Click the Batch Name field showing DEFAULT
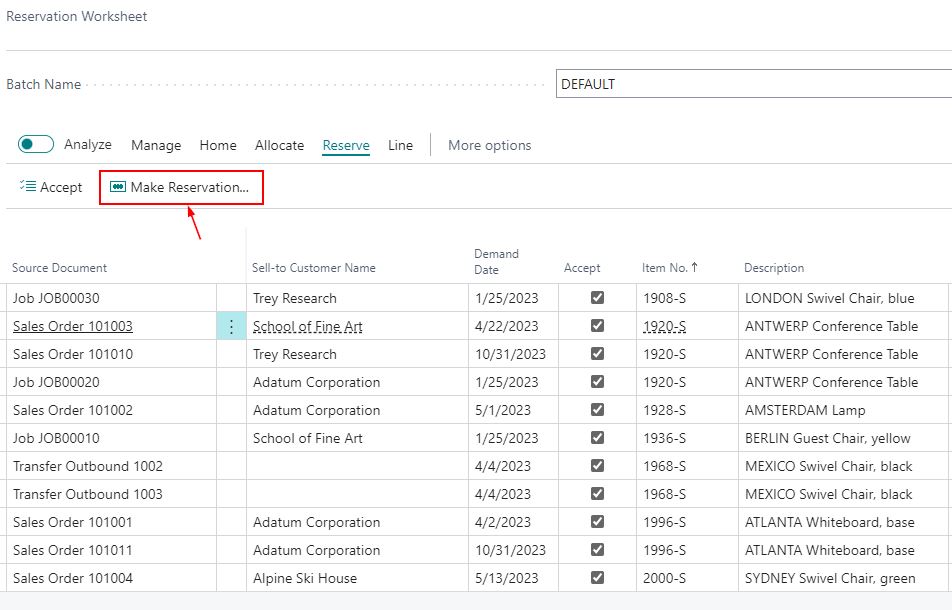The image size is (952, 610). [x=753, y=84]
